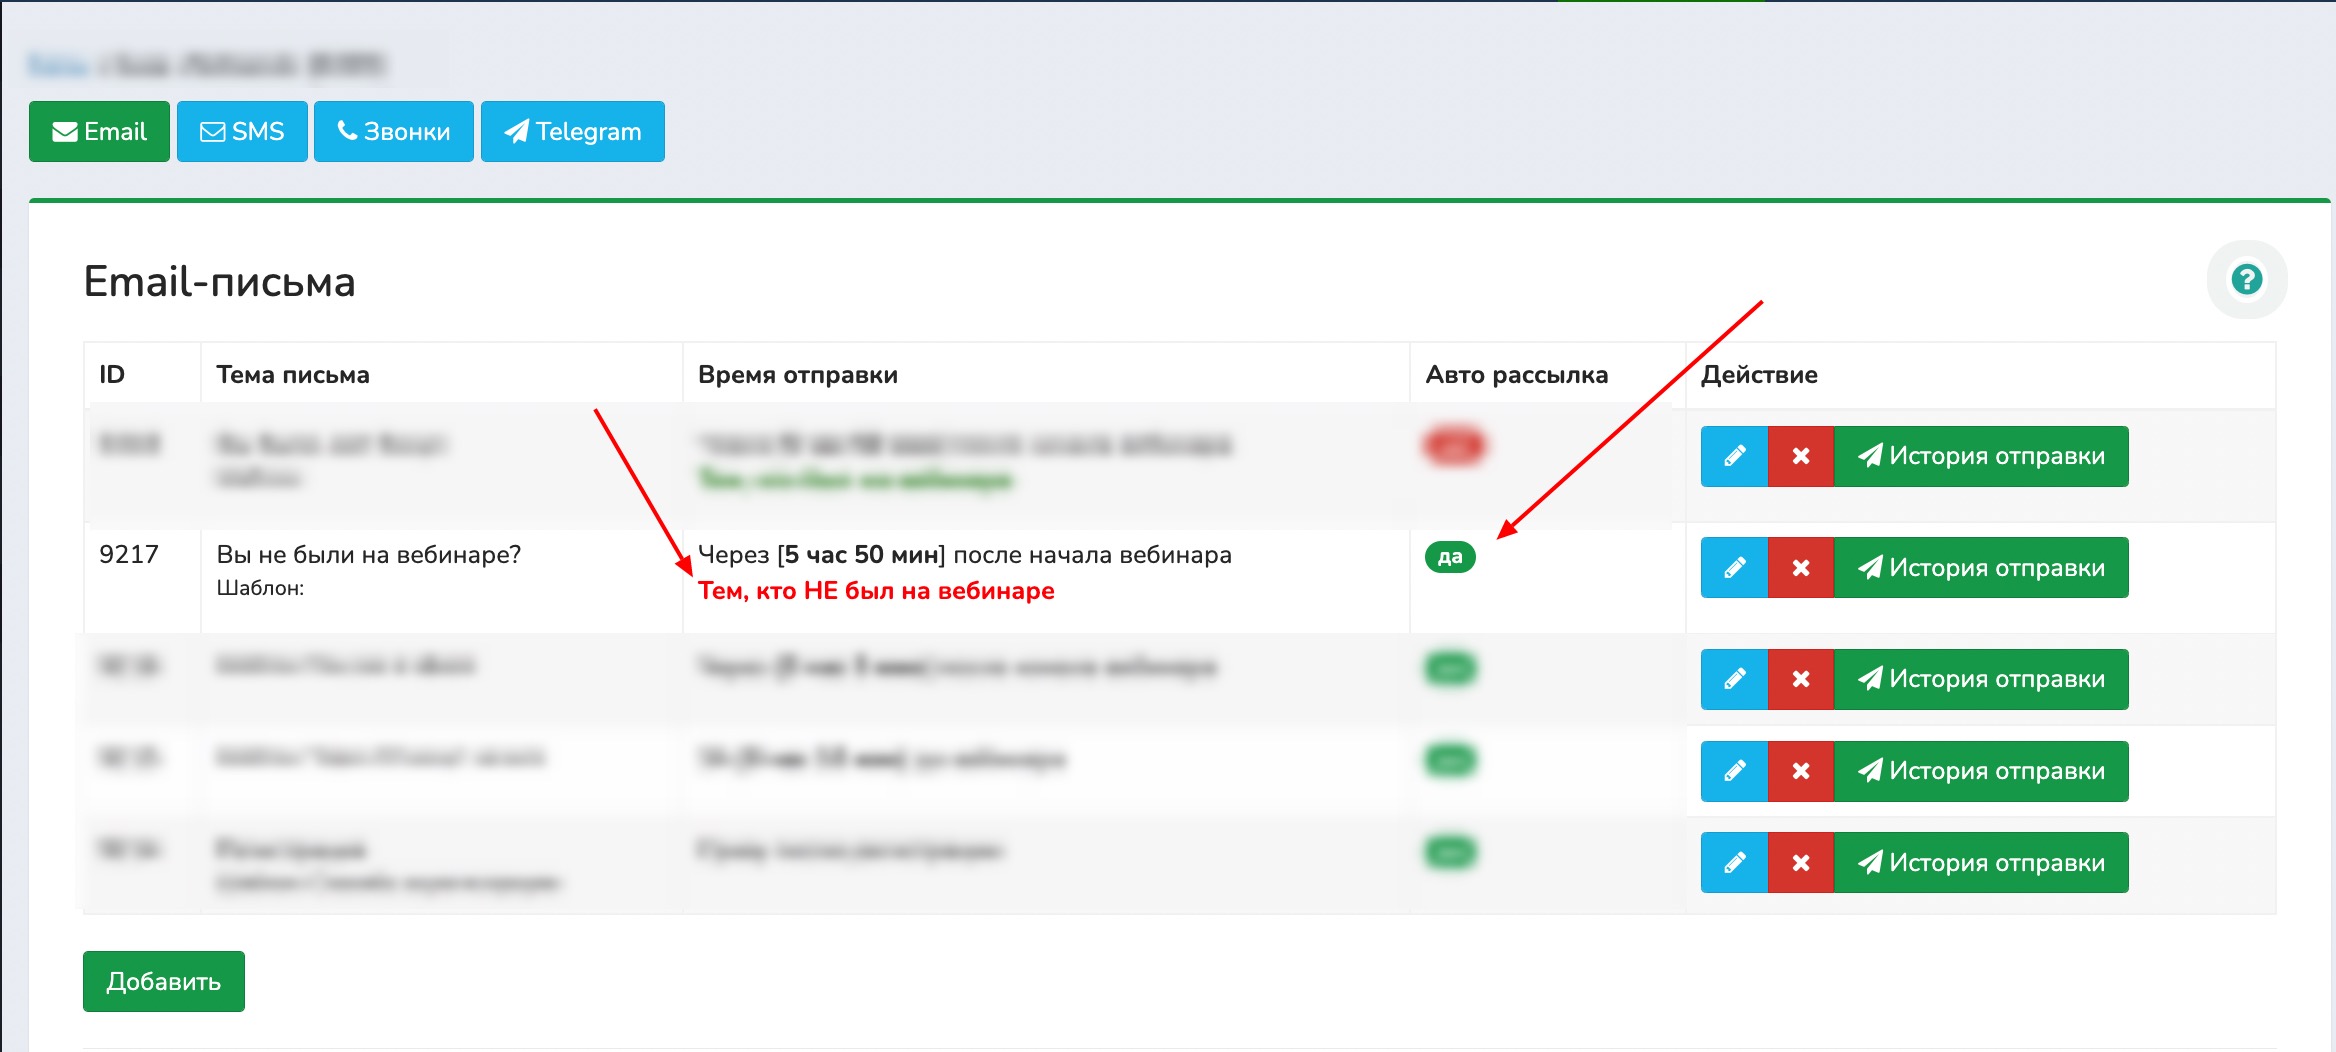The height and width of the screenshot is (1052, 2336).
Task: Delete email 9217 with the red X
Action: click(x=1800, y=568)
